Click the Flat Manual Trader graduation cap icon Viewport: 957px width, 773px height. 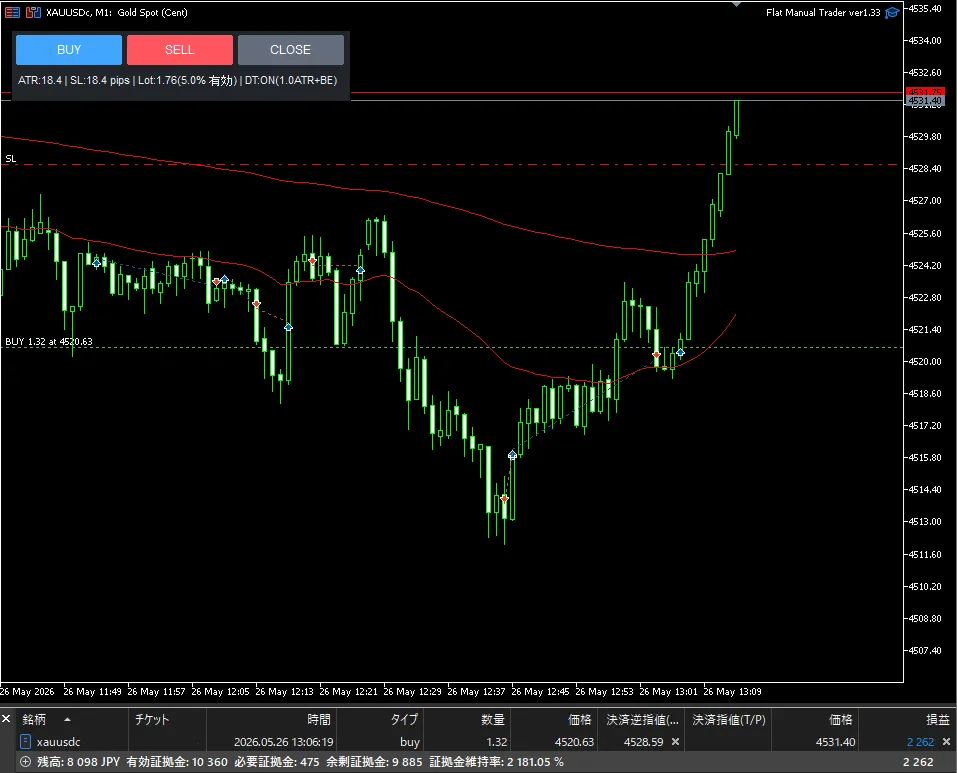[x=892, y=12]
